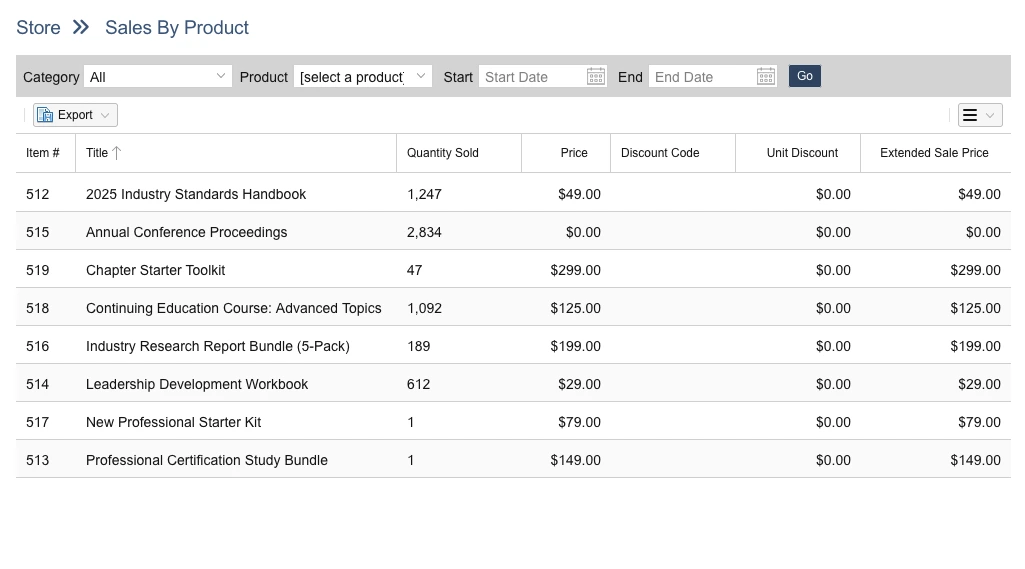The image size is (1025, 569).
Task: Navigate to Store breadcrumb link
Action: 38,27
